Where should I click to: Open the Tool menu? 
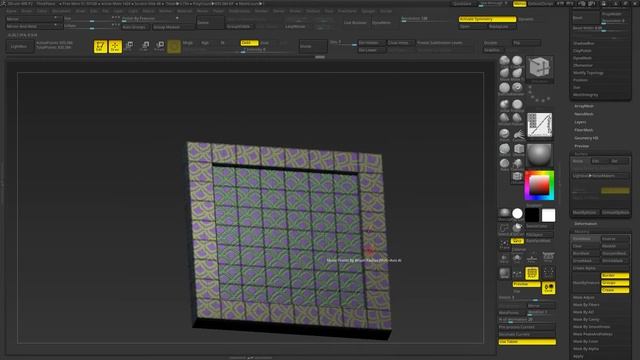tap(329, 11)
